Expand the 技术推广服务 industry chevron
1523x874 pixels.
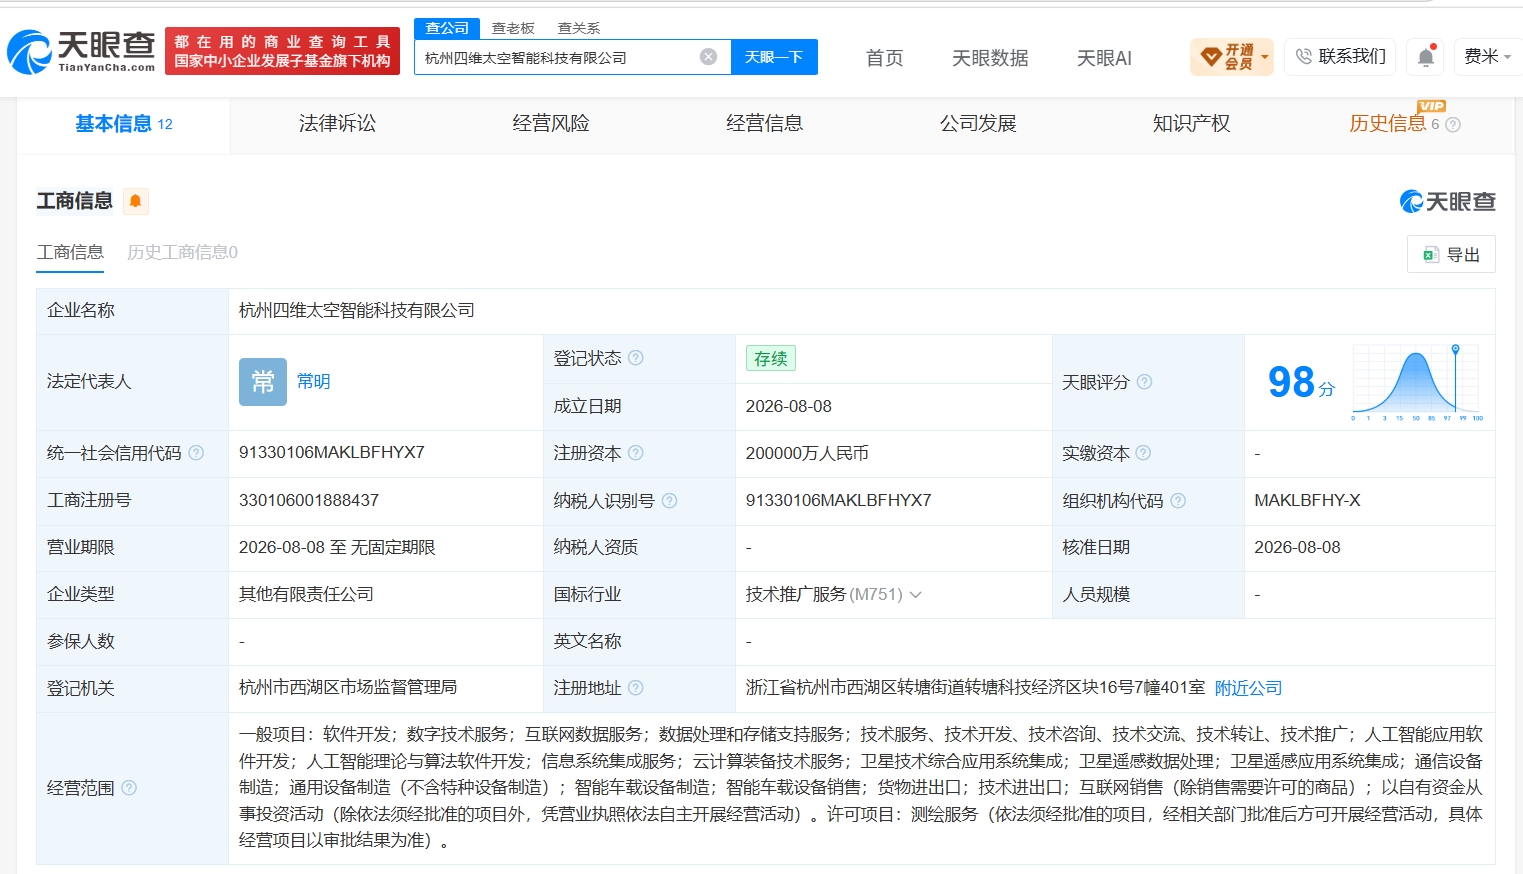[915, 595]
